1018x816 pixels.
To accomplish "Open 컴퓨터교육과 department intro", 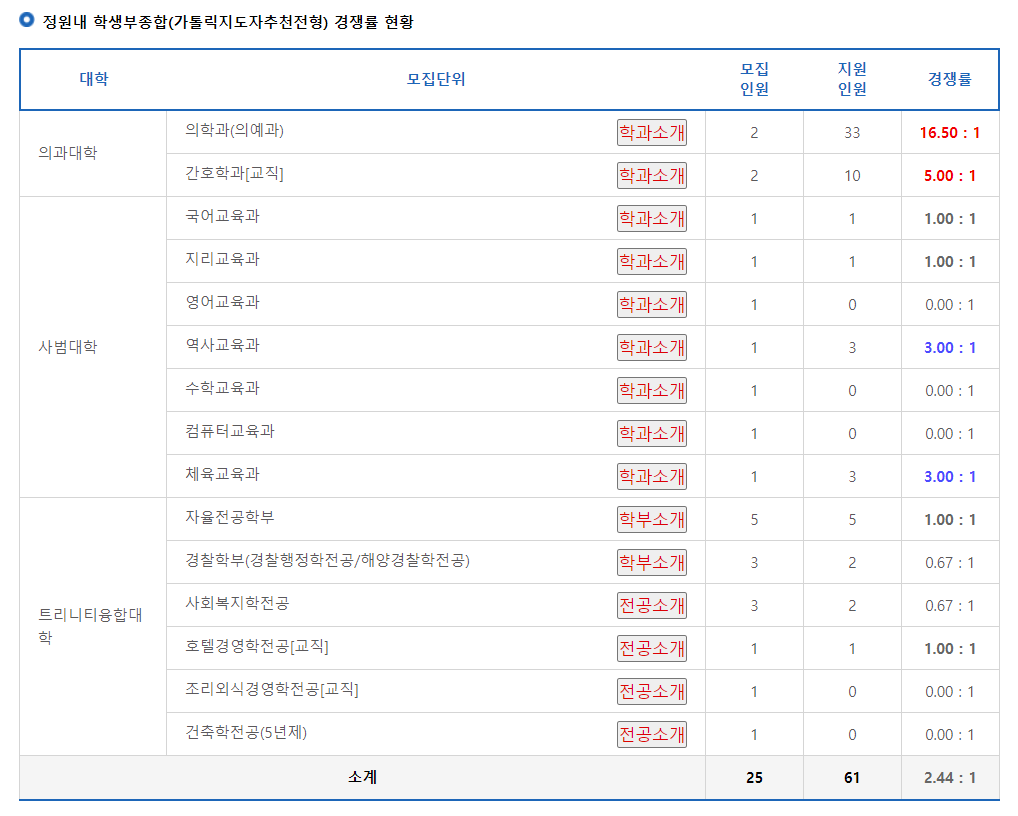I will [x=651, y=432].
